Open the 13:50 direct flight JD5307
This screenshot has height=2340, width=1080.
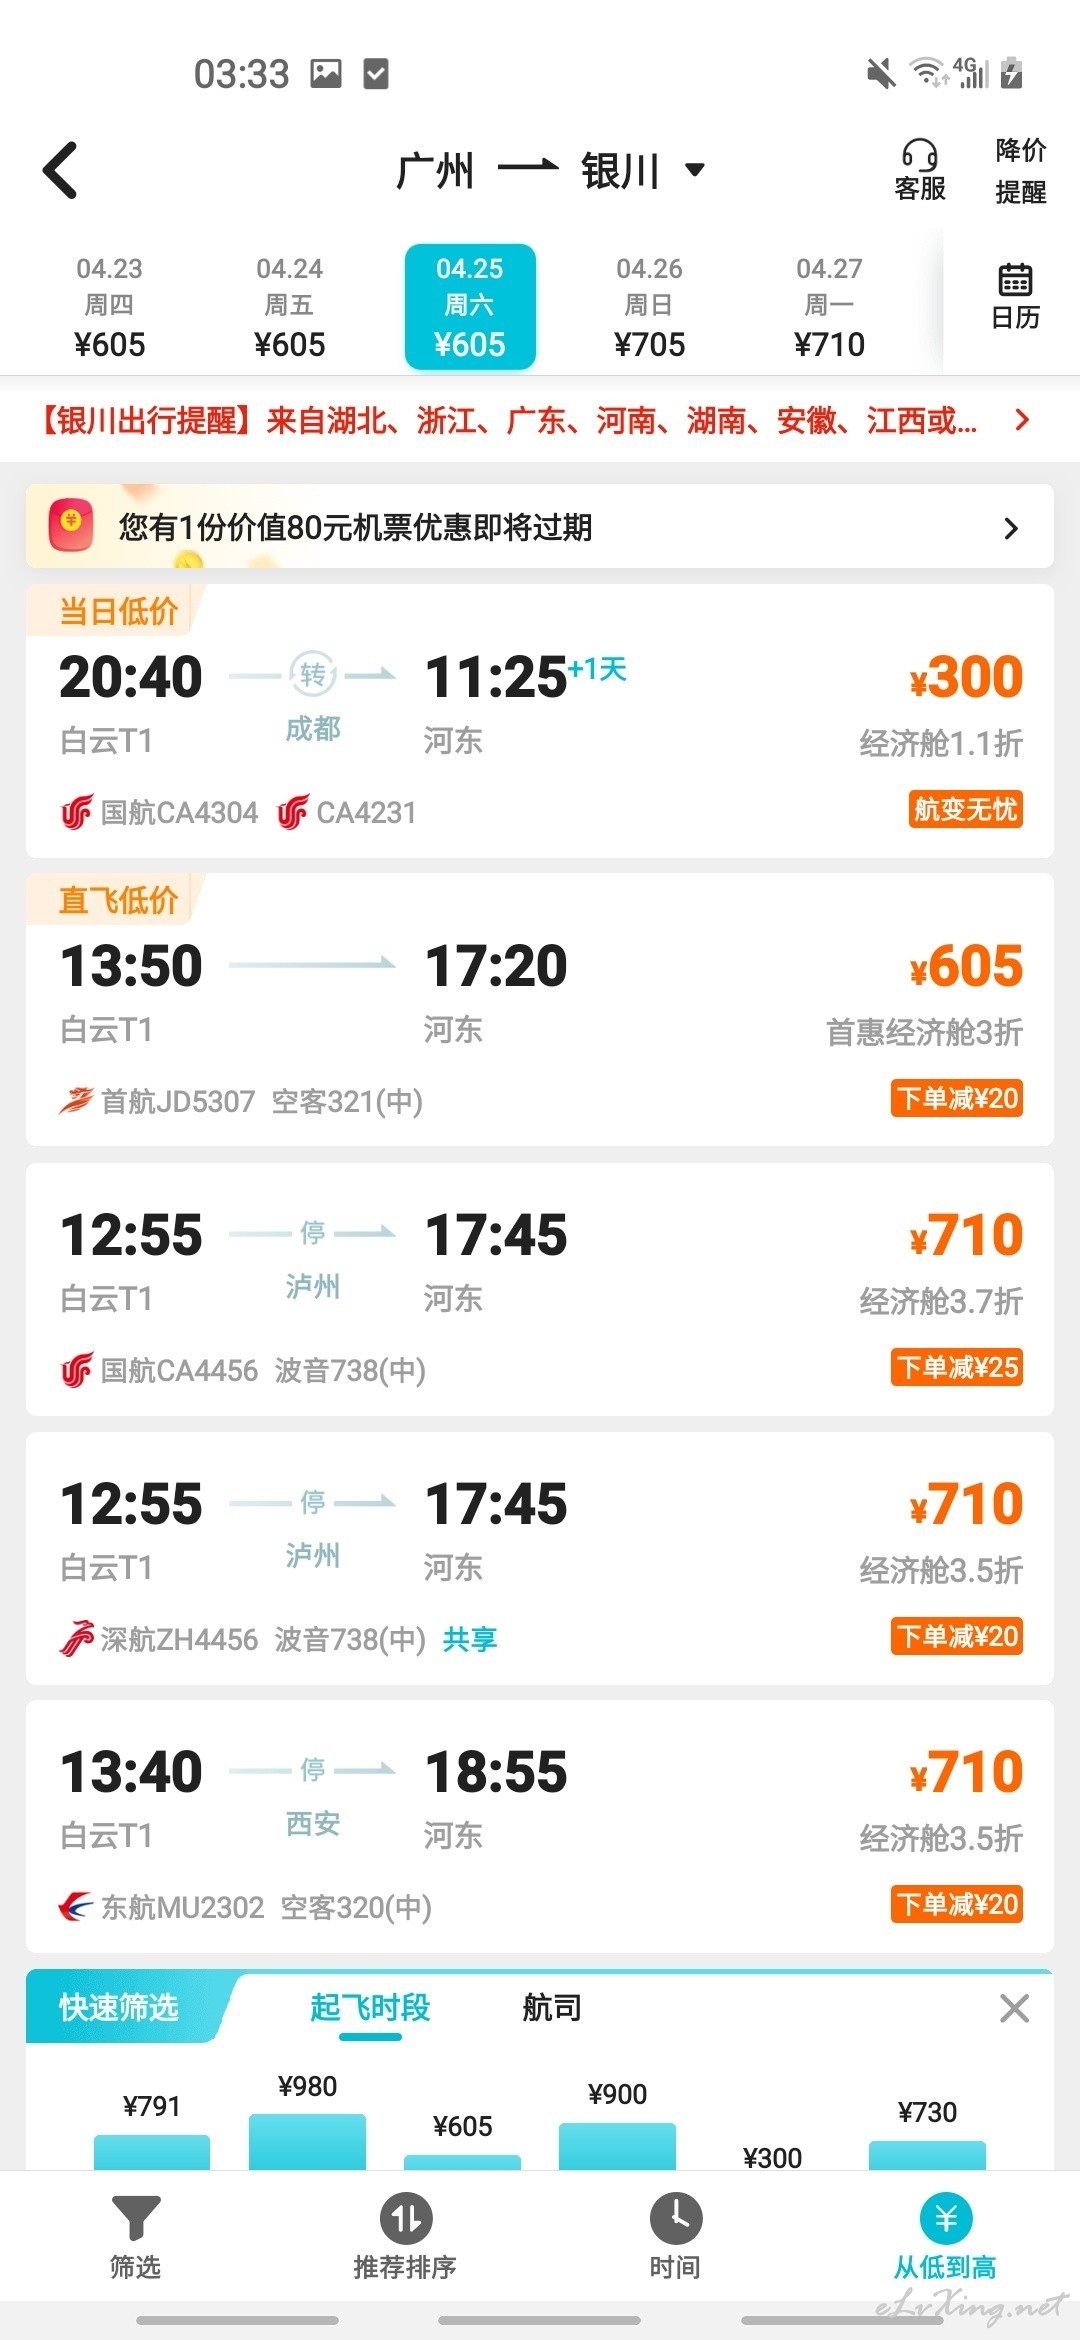(540, 1010)
